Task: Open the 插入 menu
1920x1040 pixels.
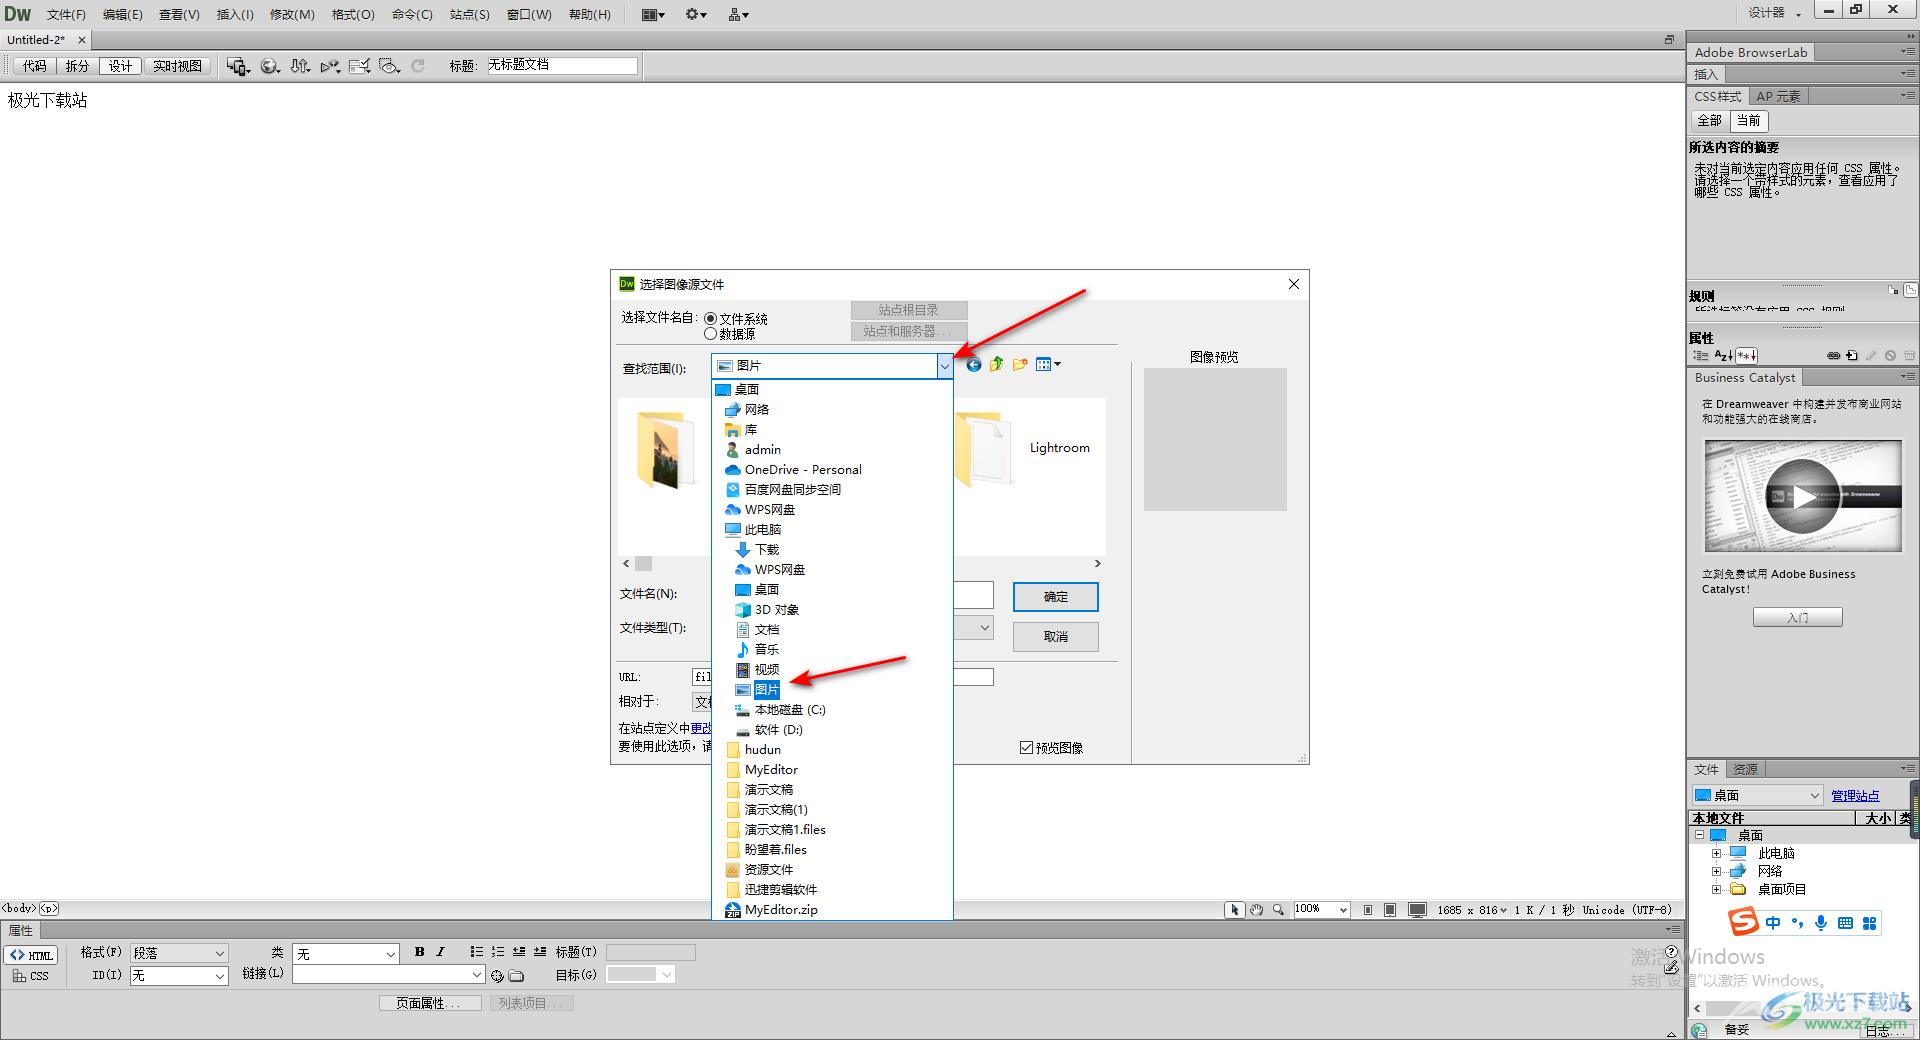Action: pyautogui.click(x=235, y=14)
